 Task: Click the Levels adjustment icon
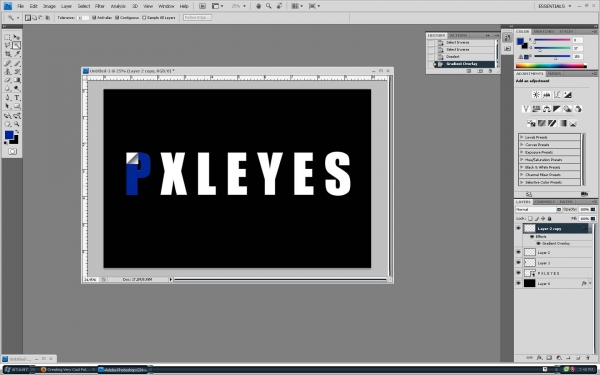[546, 95]
